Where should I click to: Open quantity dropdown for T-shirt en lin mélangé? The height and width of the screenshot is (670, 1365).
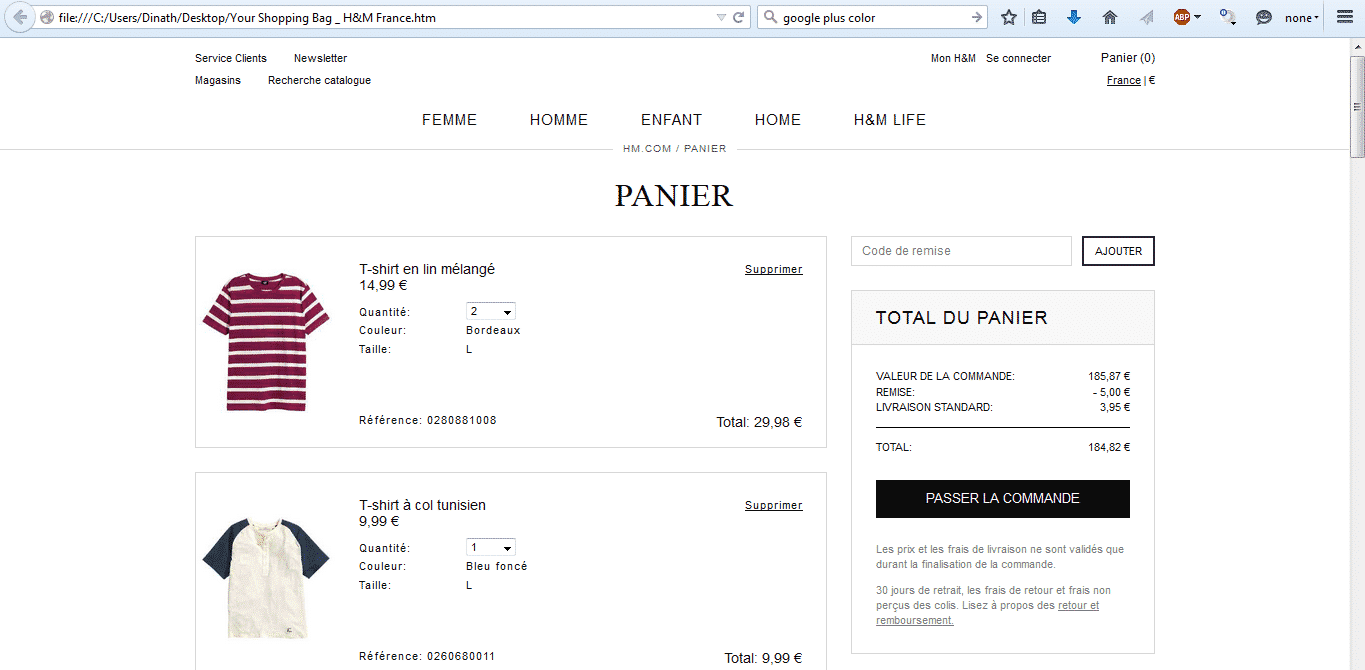(x=491, y=312)
